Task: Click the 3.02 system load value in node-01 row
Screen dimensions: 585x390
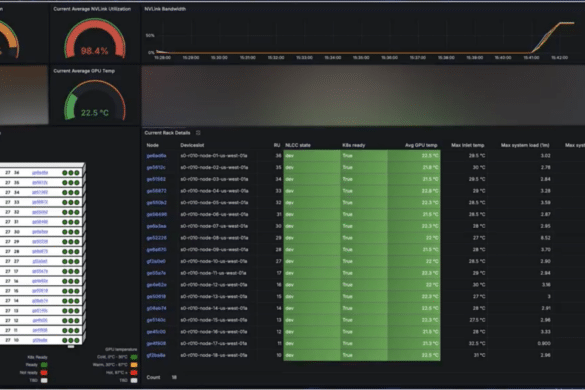Action: click(545, 156)
